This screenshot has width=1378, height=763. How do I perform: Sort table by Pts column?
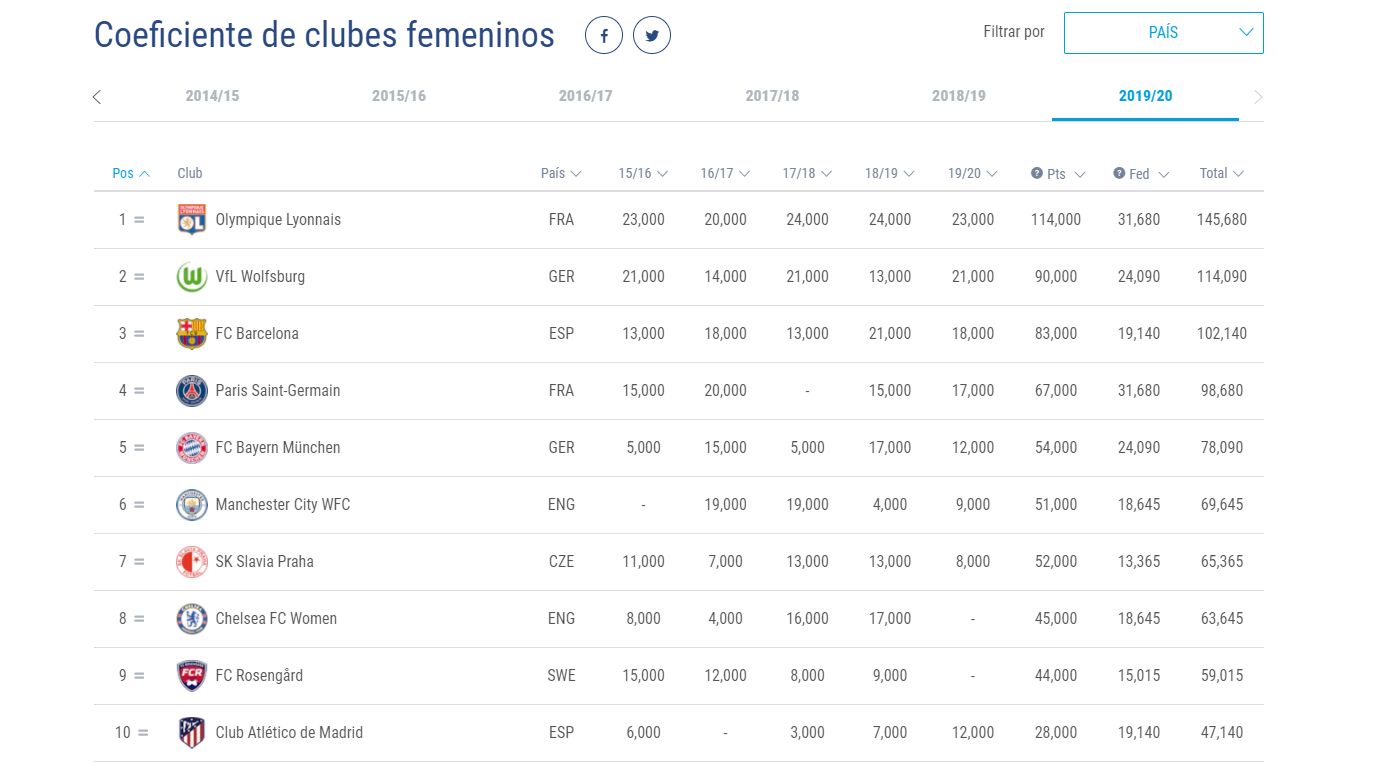click(x=1066, y=173)
